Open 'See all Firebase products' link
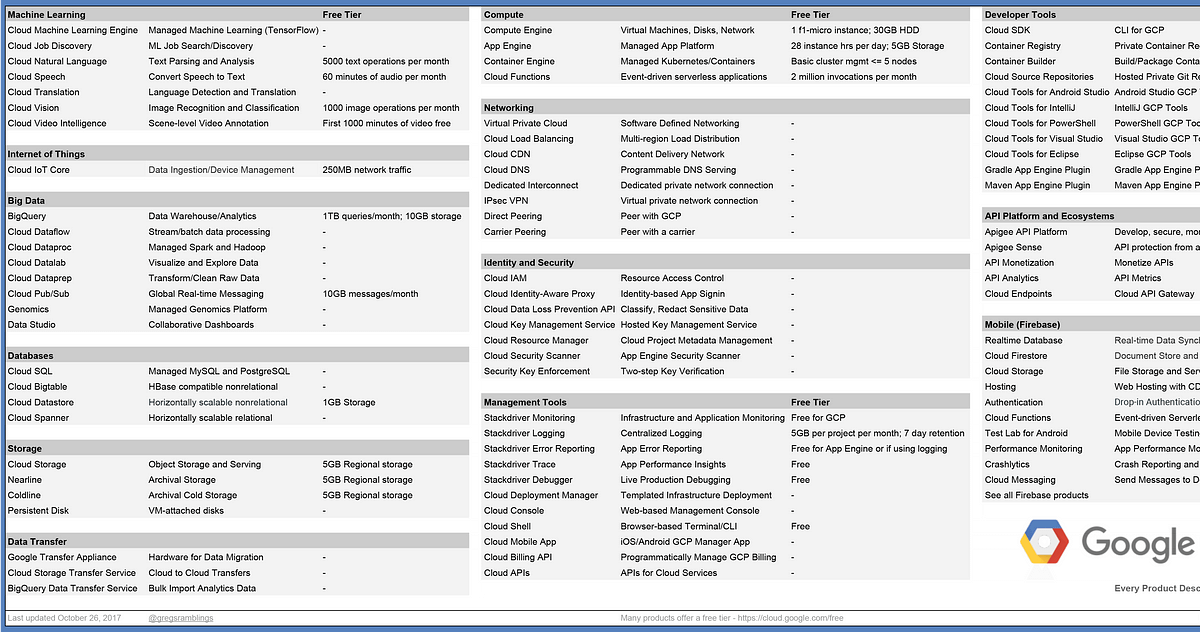Viewport: 1200px width, 632px height. point(1036,495)
